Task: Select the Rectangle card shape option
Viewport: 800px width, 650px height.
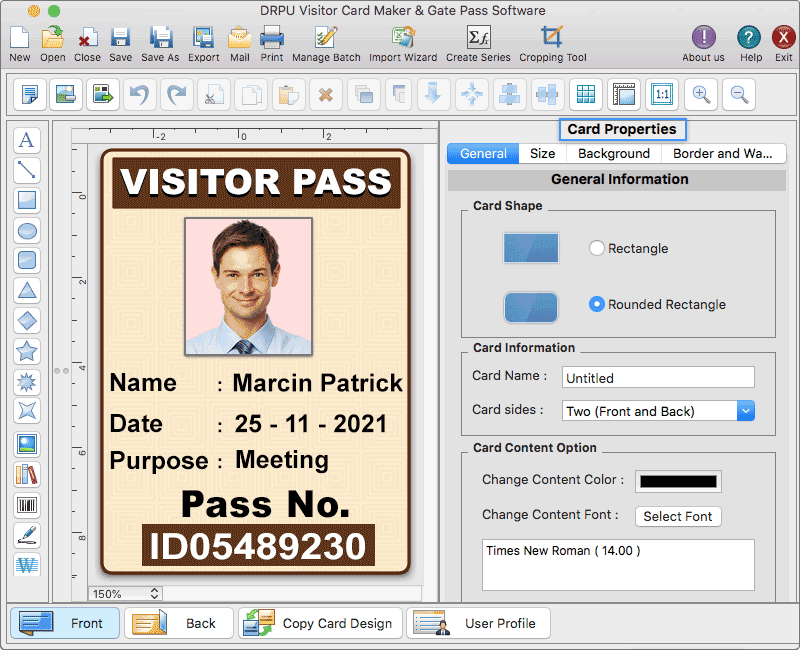Action: pyautogui.click(x=595, y=248)
